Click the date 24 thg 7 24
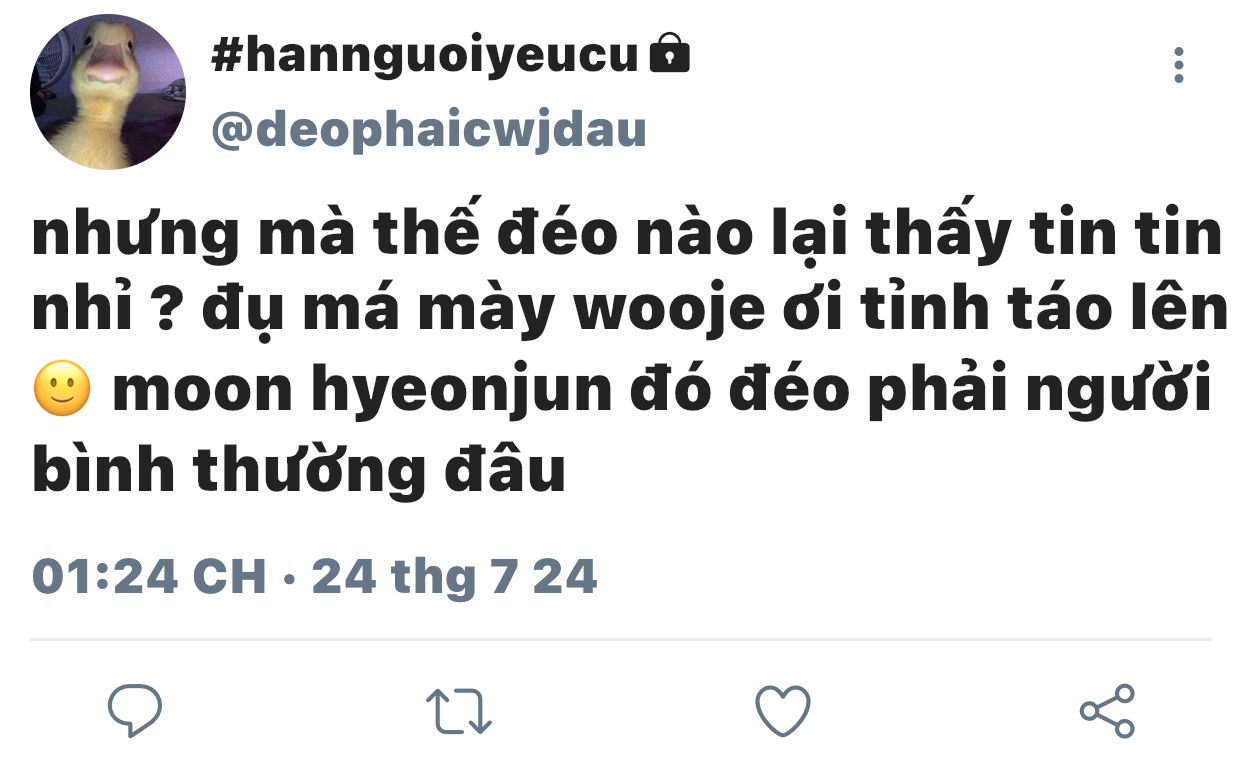1242x768 pixels. 455,578
